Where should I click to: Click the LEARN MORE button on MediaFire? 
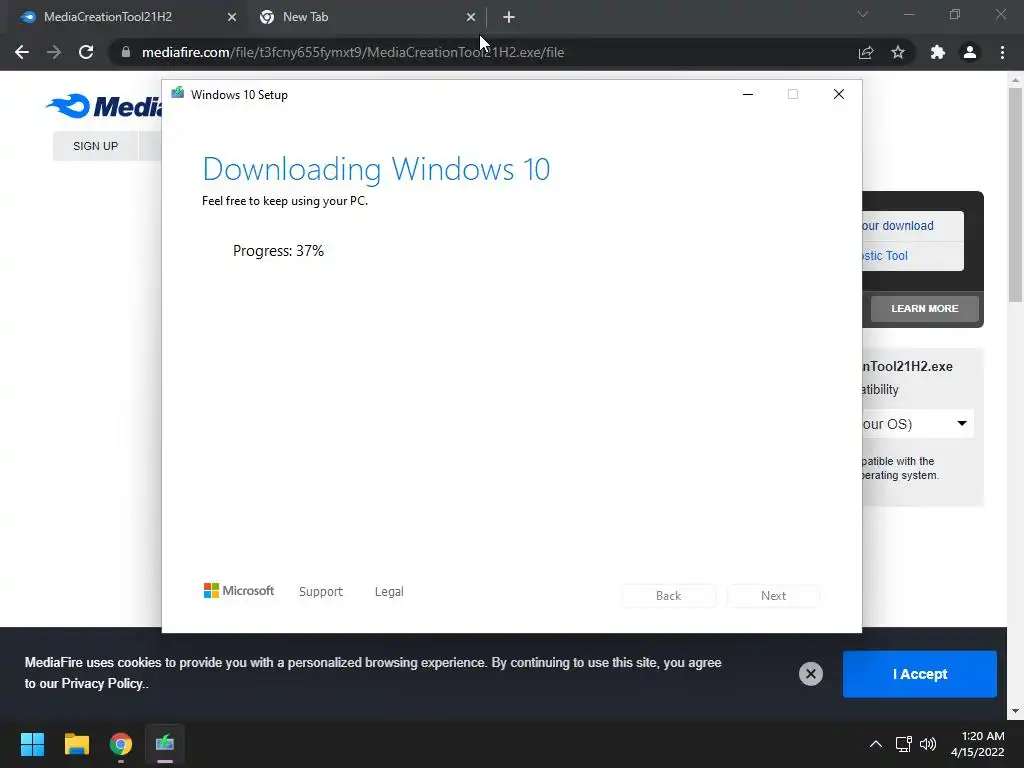coord(925,308)
